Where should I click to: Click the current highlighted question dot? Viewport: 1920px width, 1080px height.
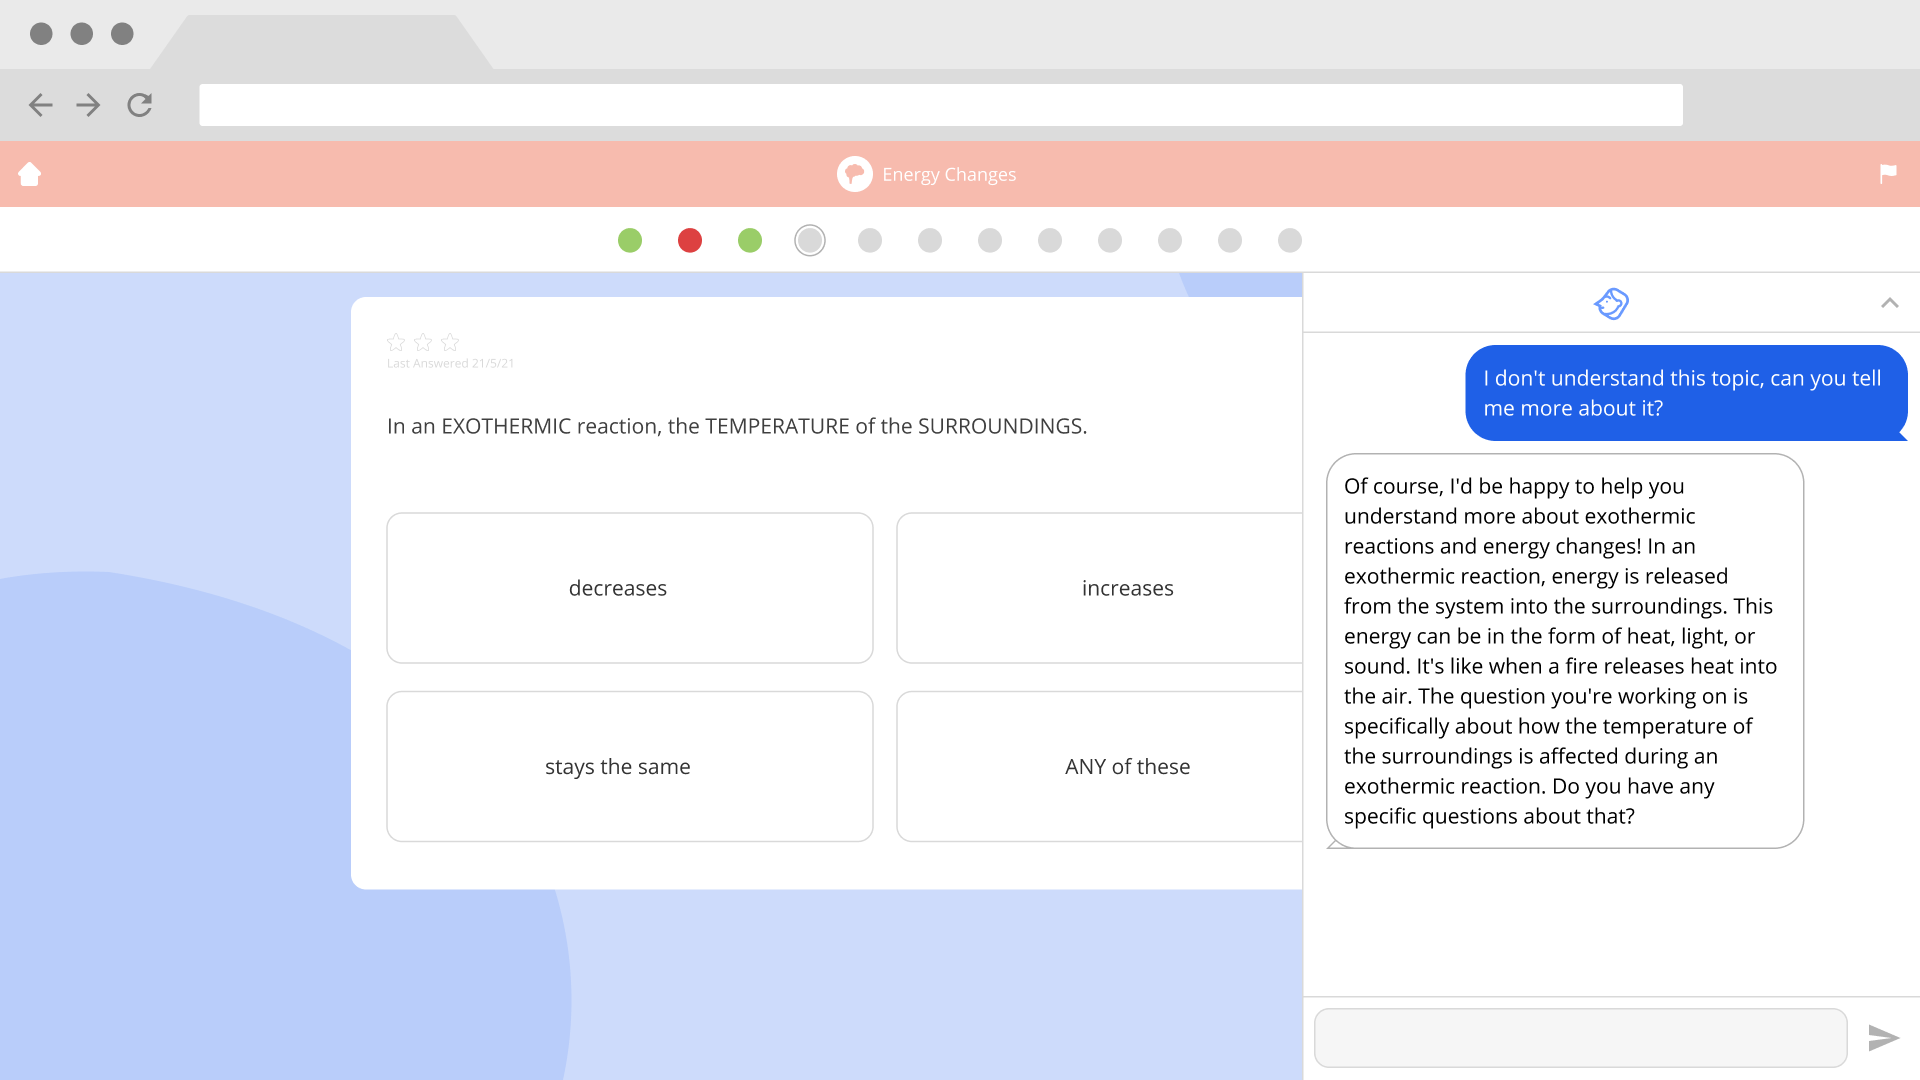(810, 240)
